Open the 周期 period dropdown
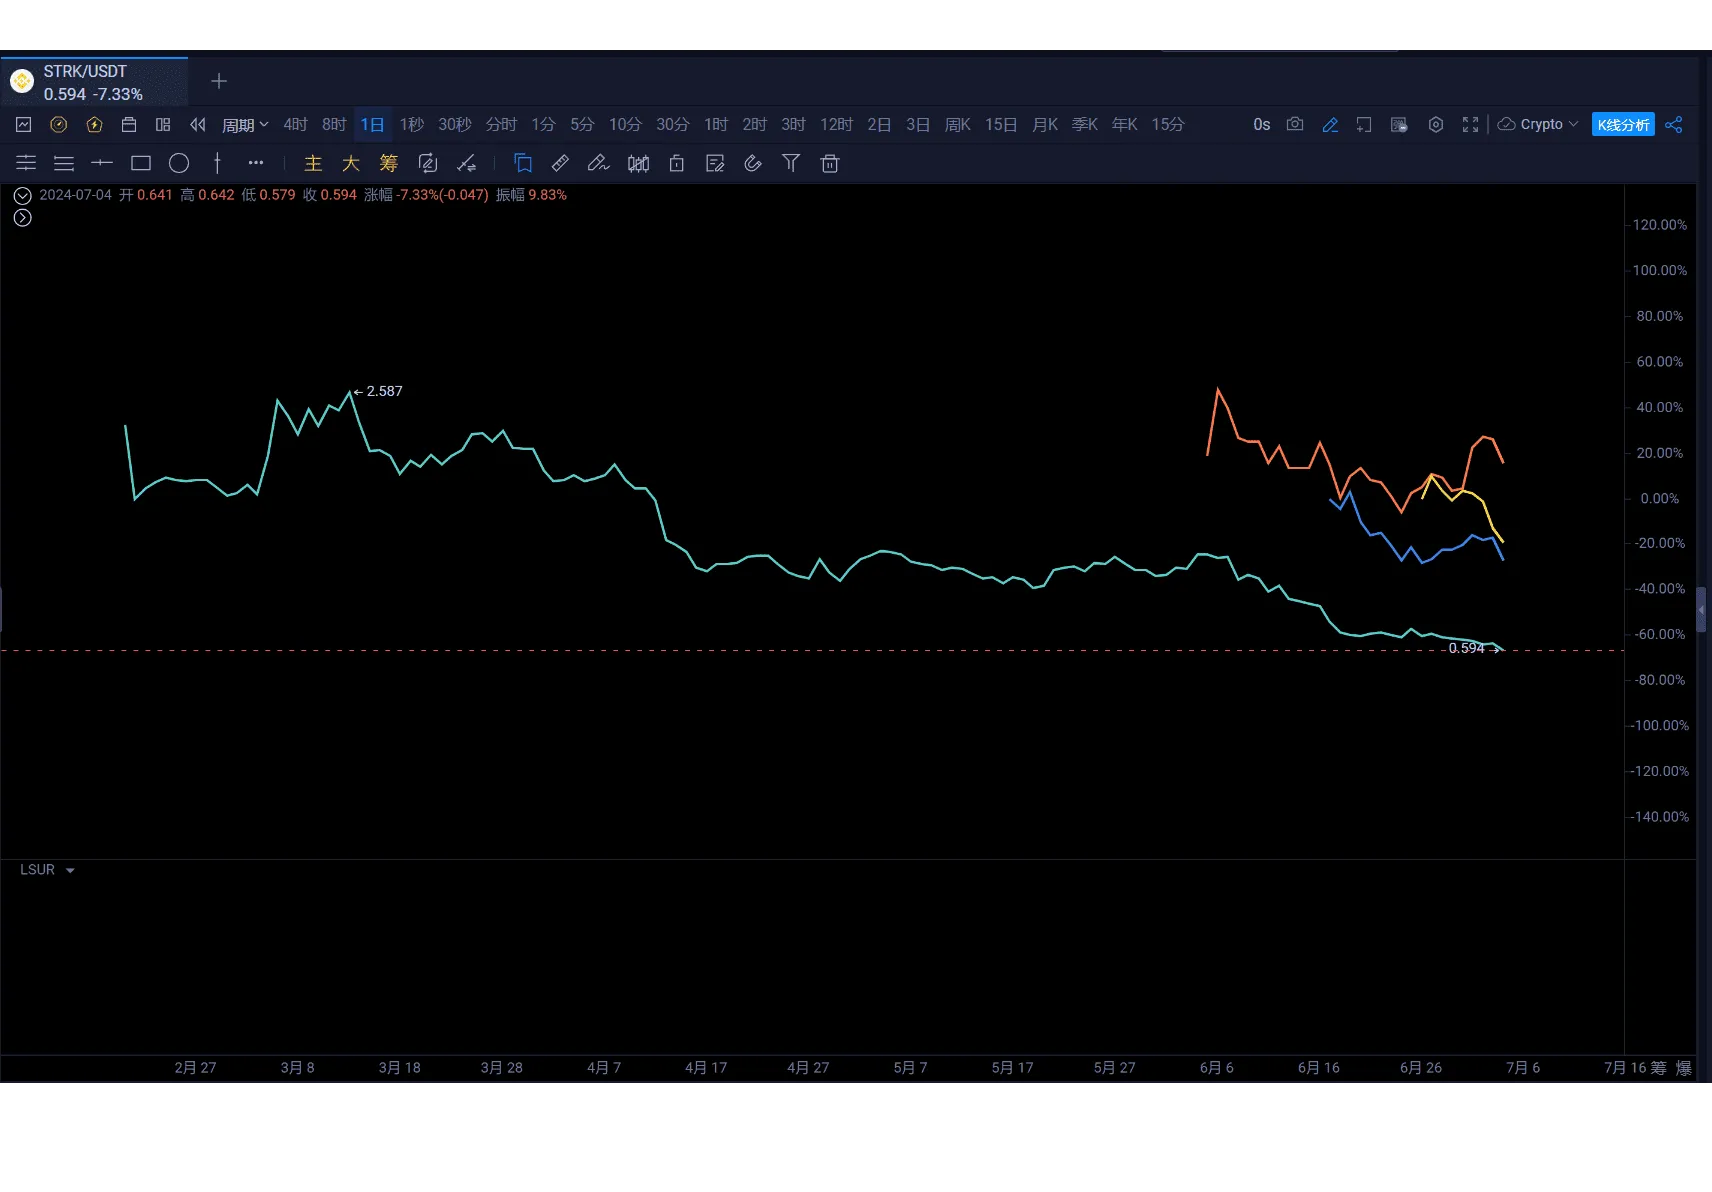1712x1192 pixels. click(x=245, y=124)
